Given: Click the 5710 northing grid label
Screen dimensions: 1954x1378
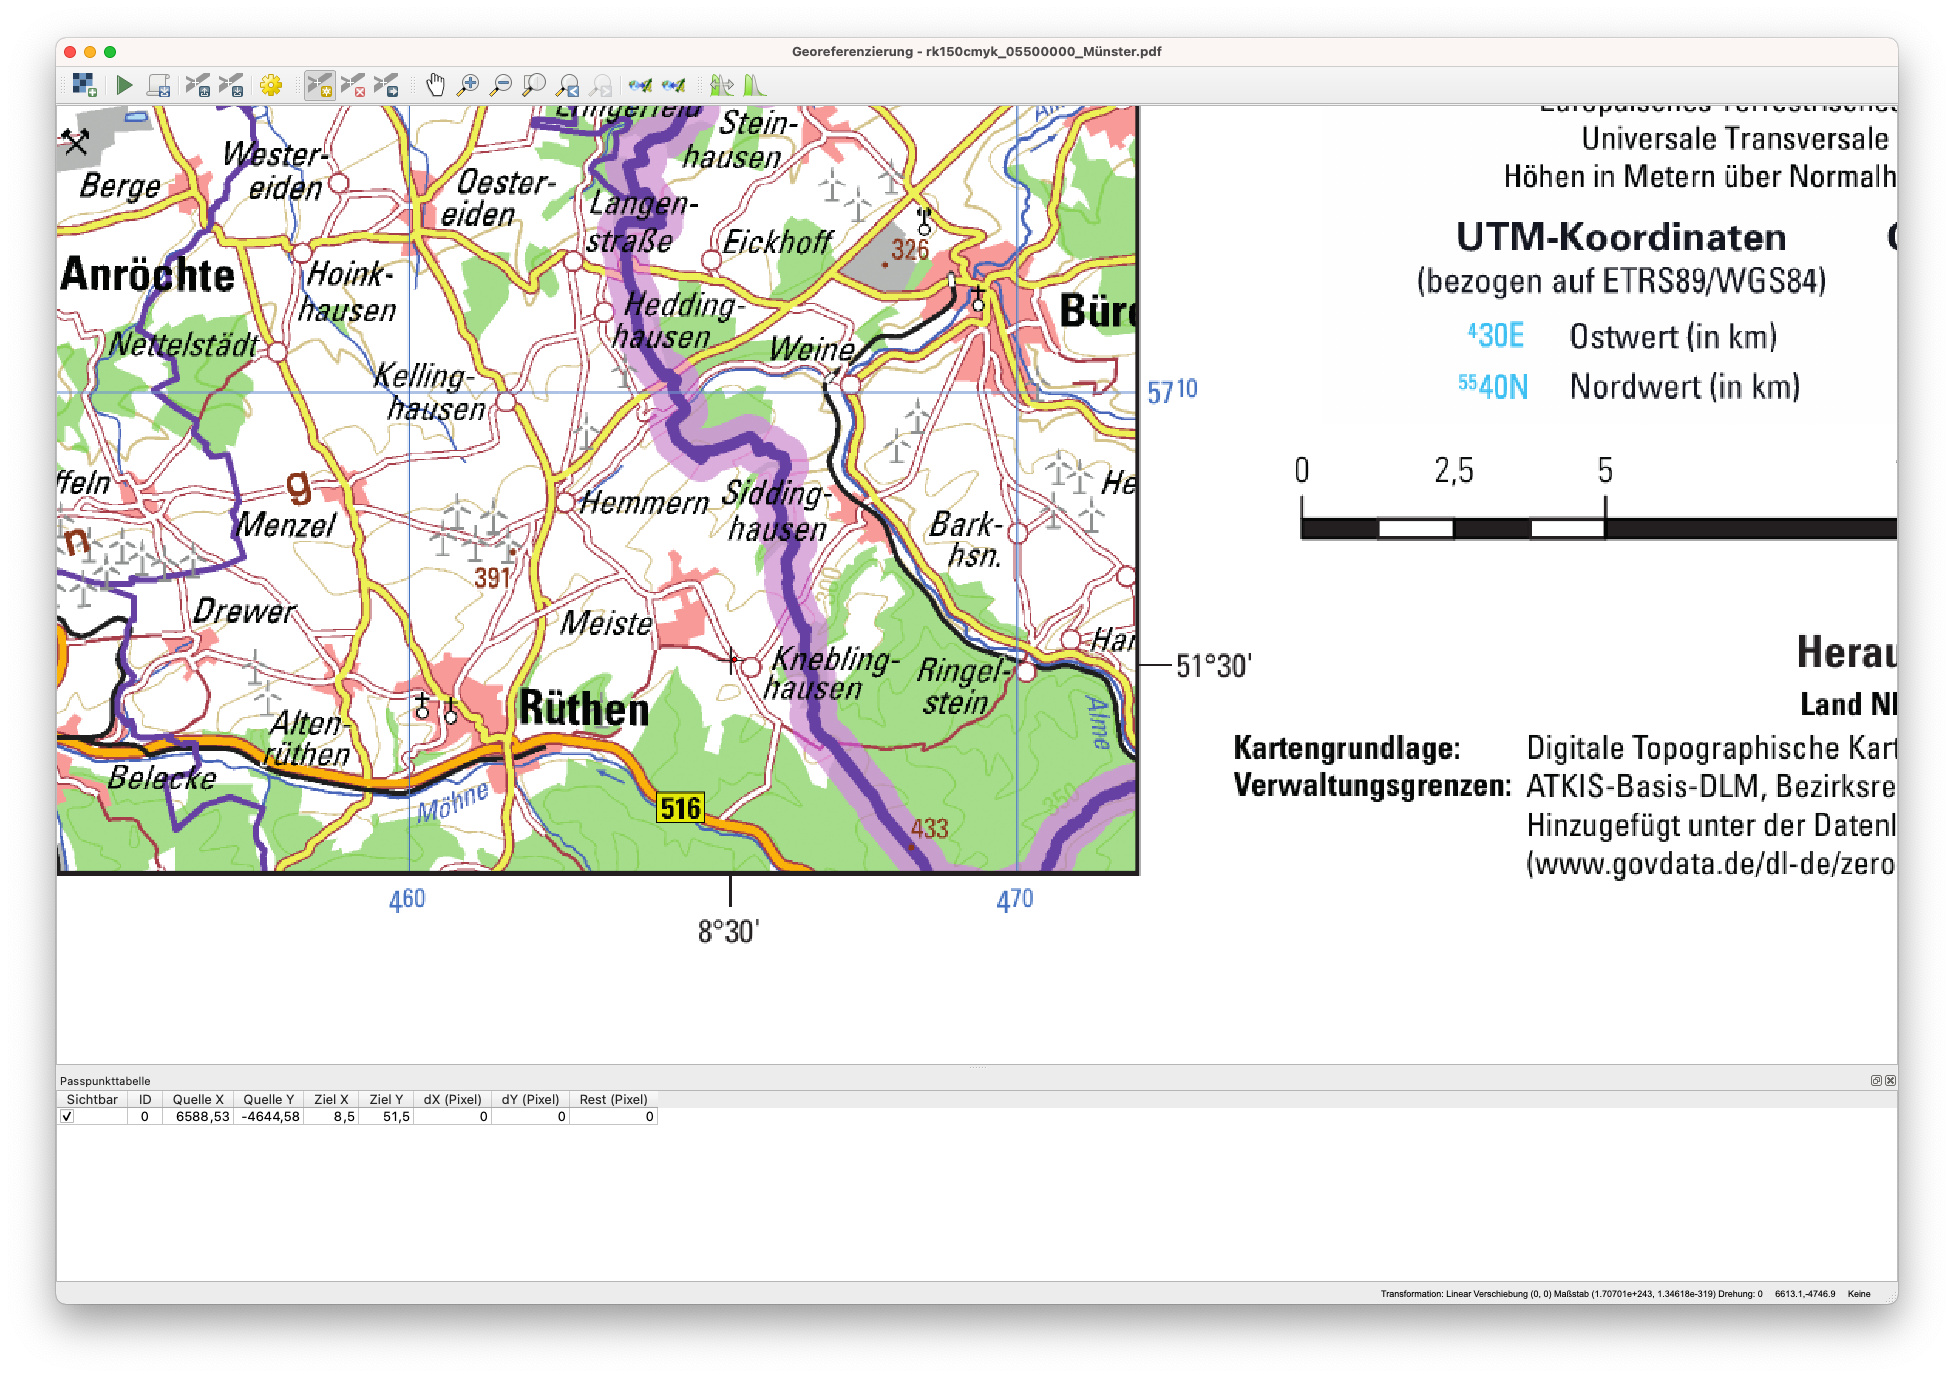Looking at the screenshot, I should [1172, 390].
